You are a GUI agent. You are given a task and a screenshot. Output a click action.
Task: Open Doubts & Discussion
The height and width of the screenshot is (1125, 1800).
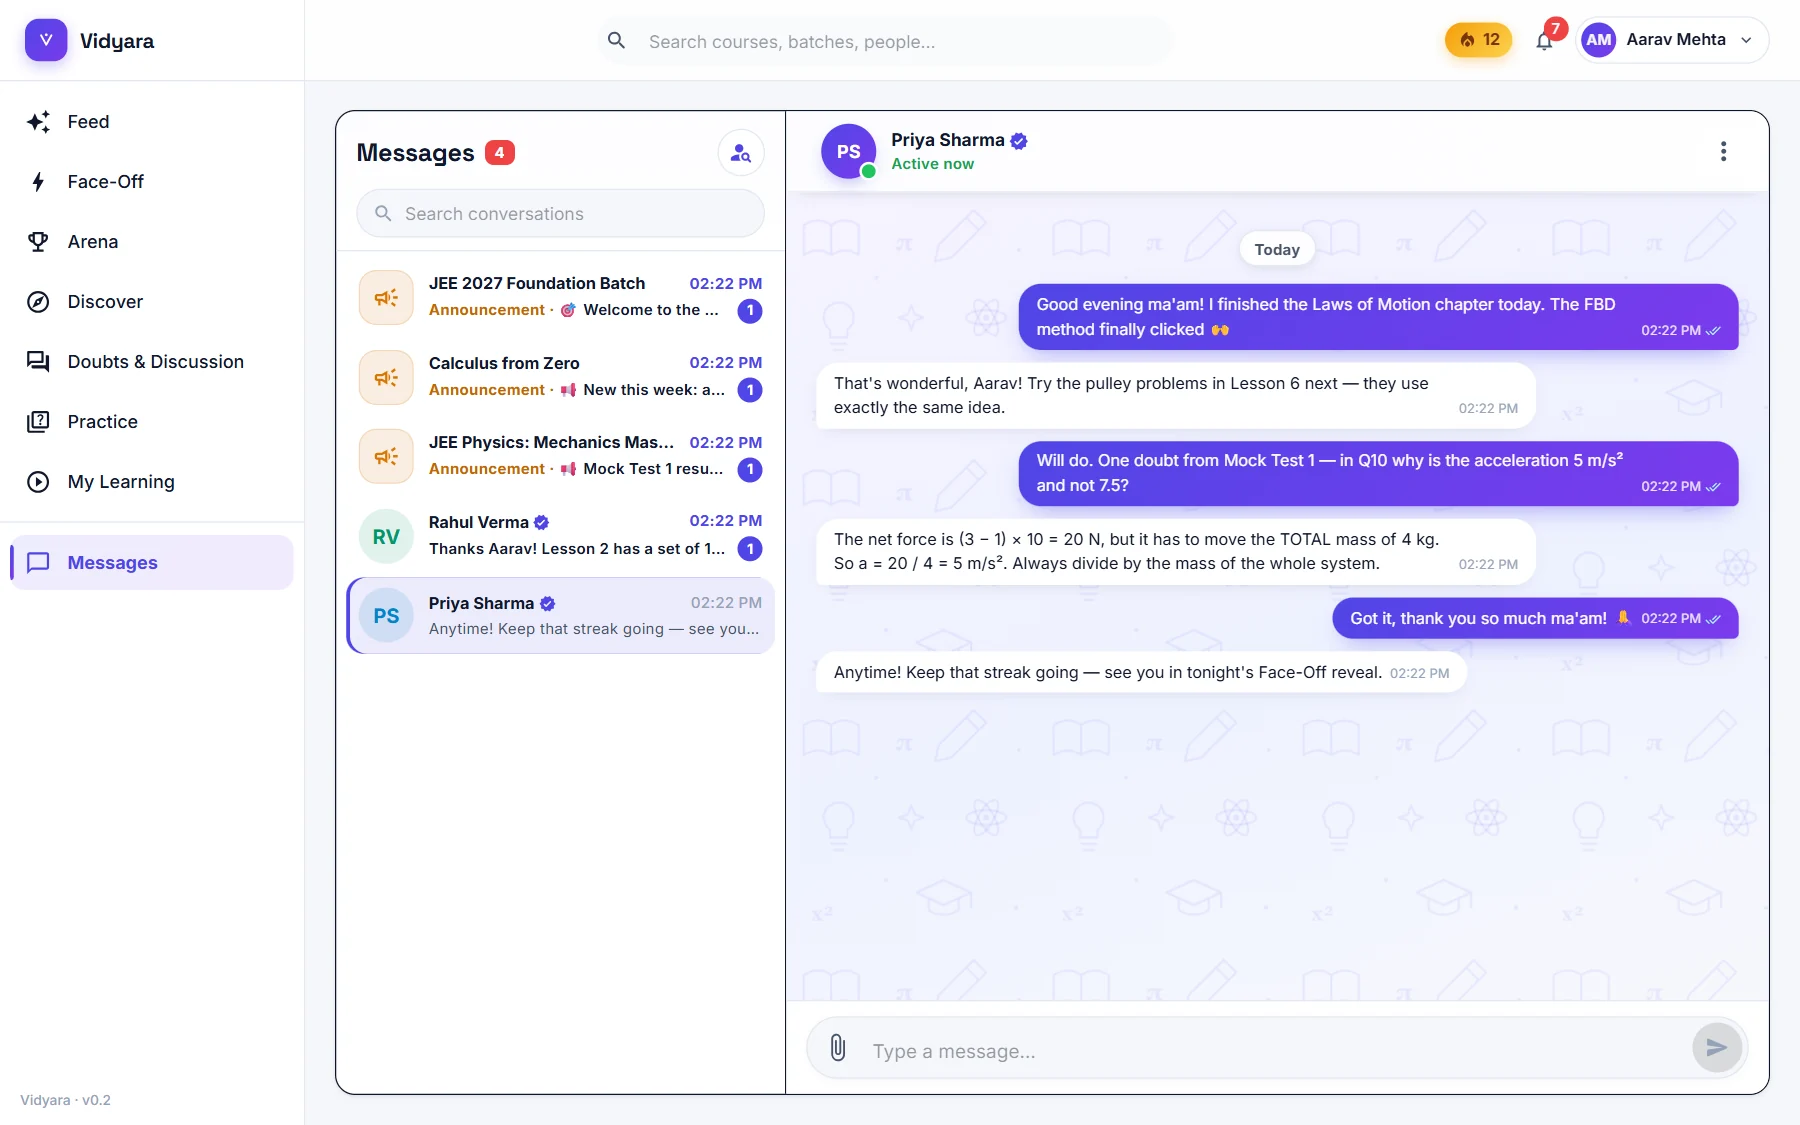[x=152, y=362]
